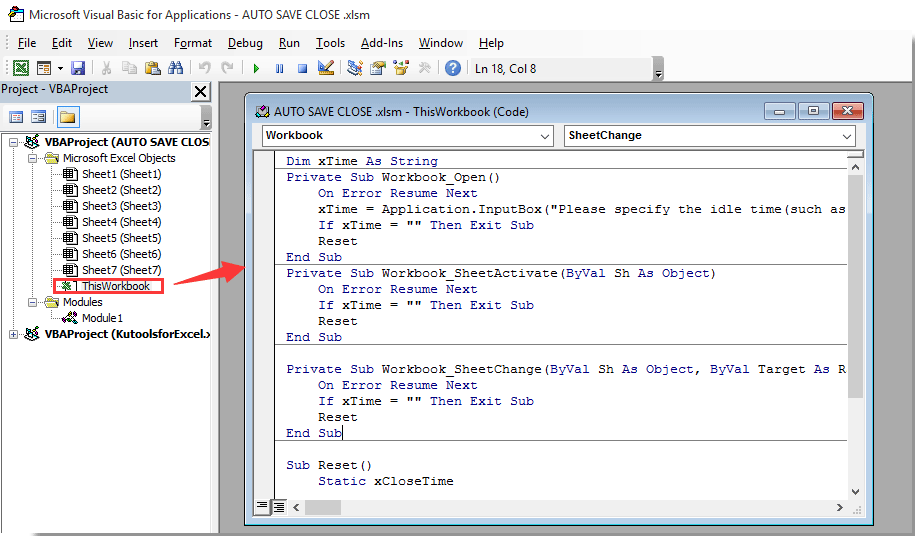Run the macro with the green play icon
Image resolution: width=915 pixels, height=536 pixels.
[256, 68]
